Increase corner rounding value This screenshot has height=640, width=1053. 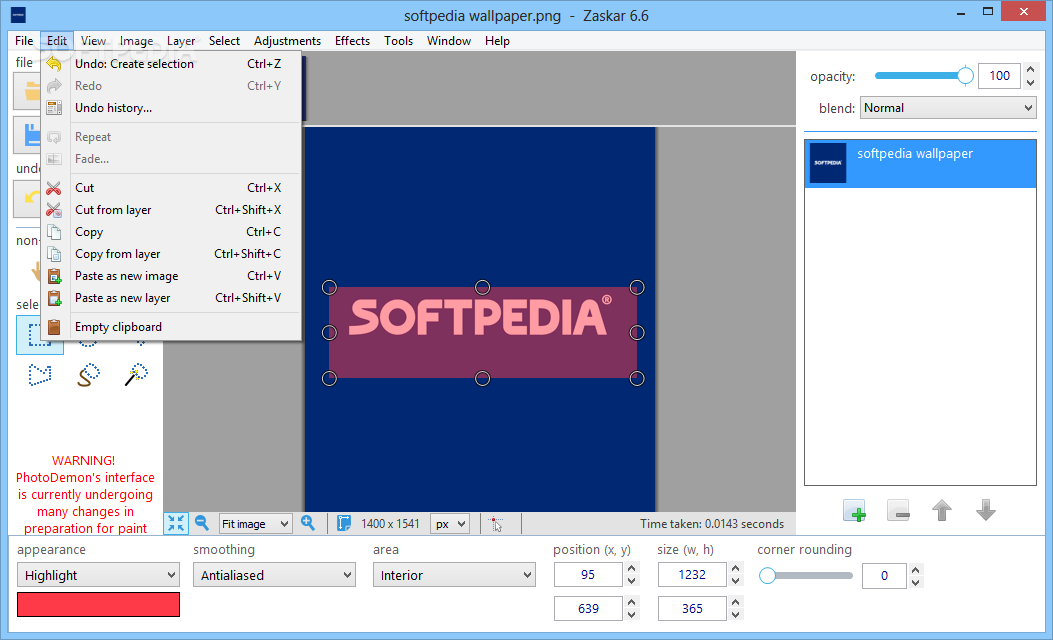point(915,569)
